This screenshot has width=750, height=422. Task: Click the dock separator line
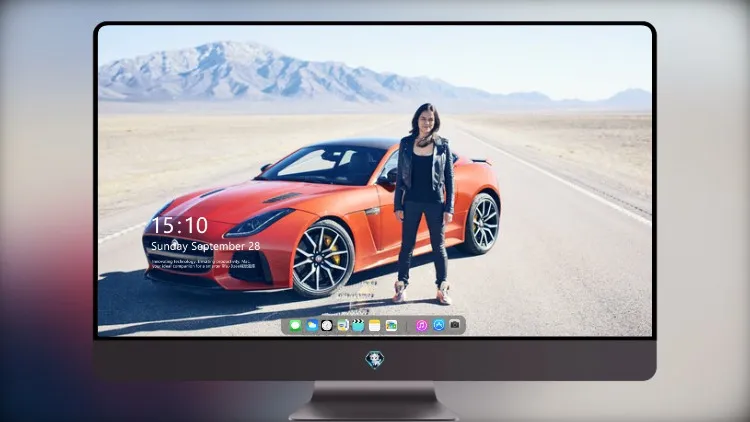point(406,326)
